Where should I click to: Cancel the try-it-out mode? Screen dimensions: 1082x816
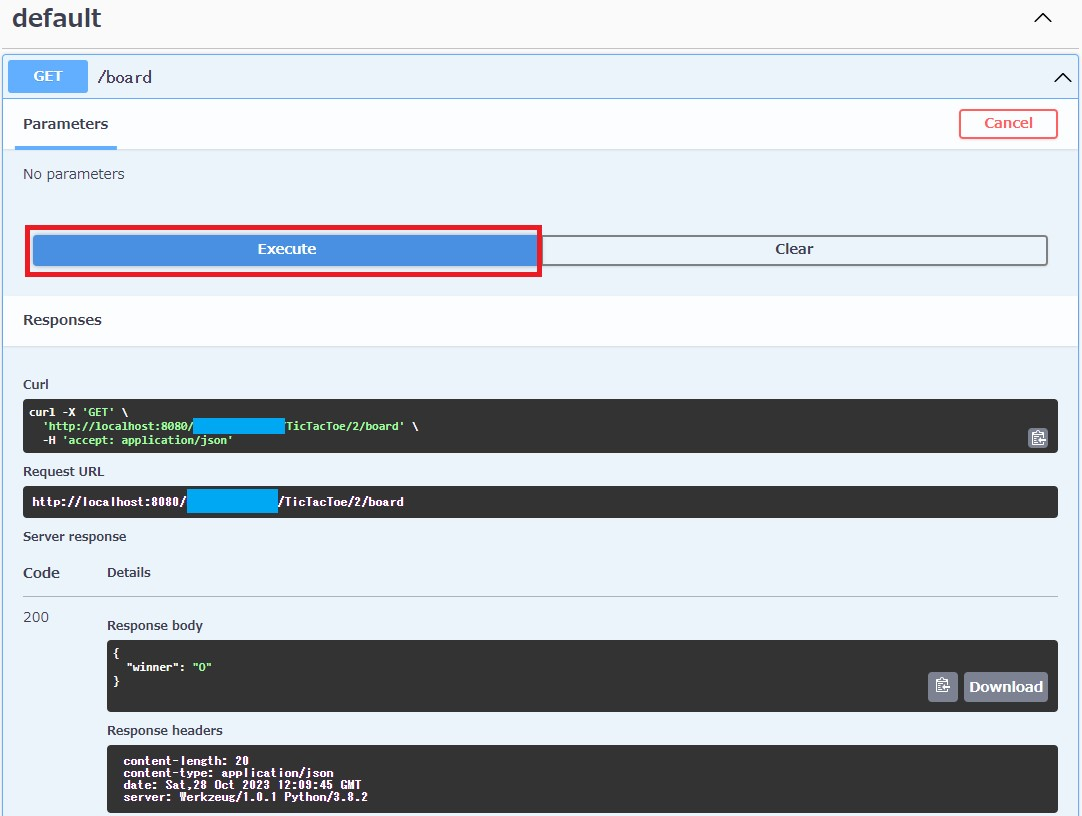point(1008,123)
